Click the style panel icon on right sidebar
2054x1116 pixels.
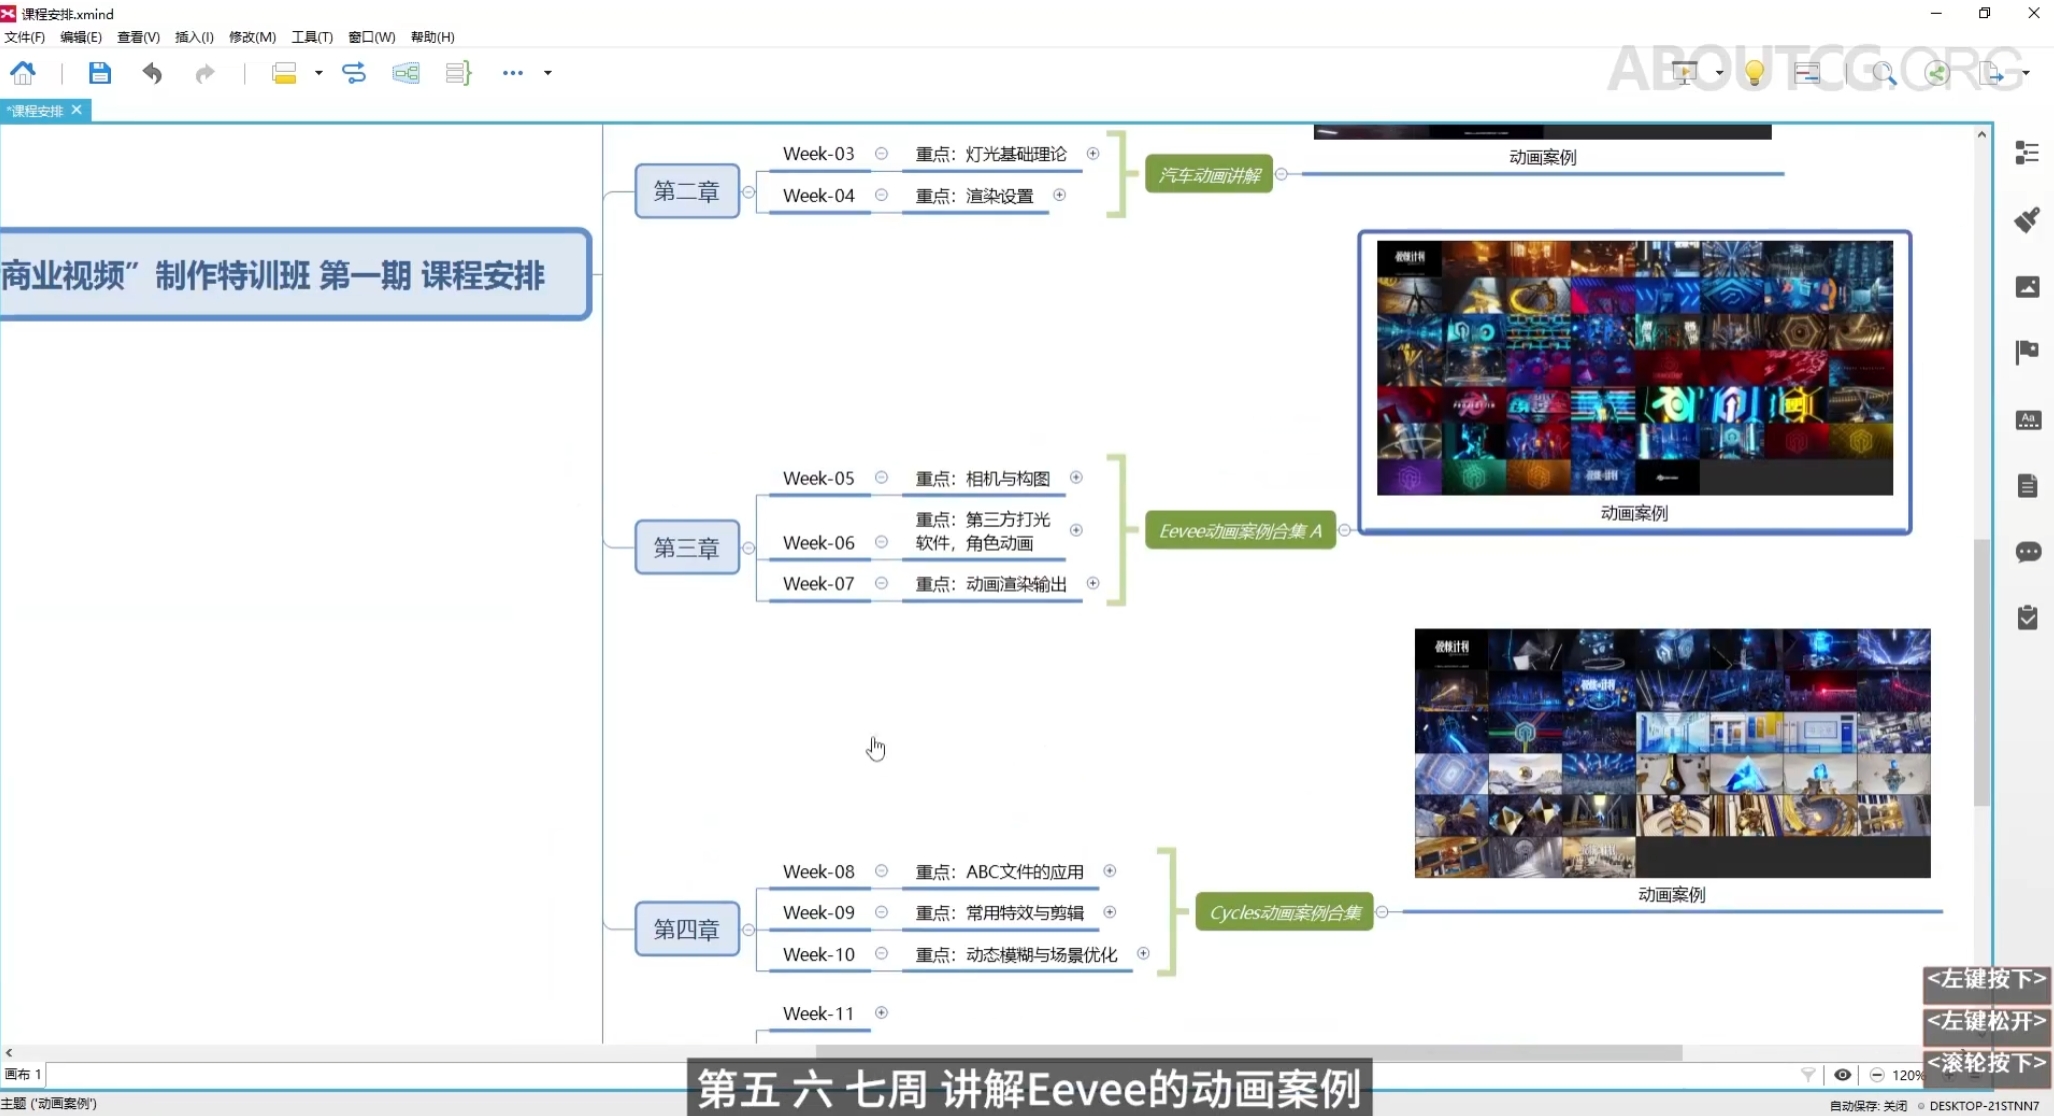(x=2027, y=220)
